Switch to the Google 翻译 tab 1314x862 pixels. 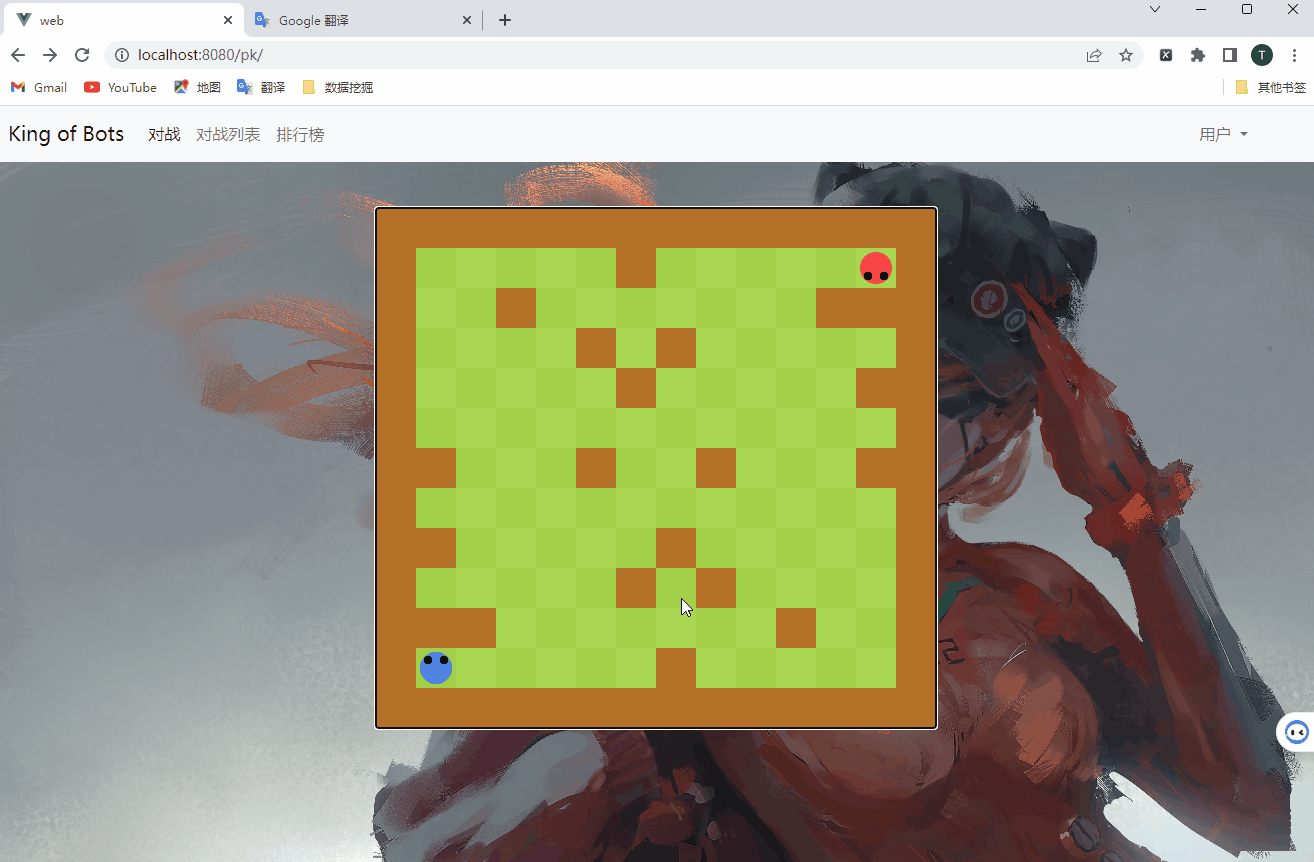click(365, 20)
